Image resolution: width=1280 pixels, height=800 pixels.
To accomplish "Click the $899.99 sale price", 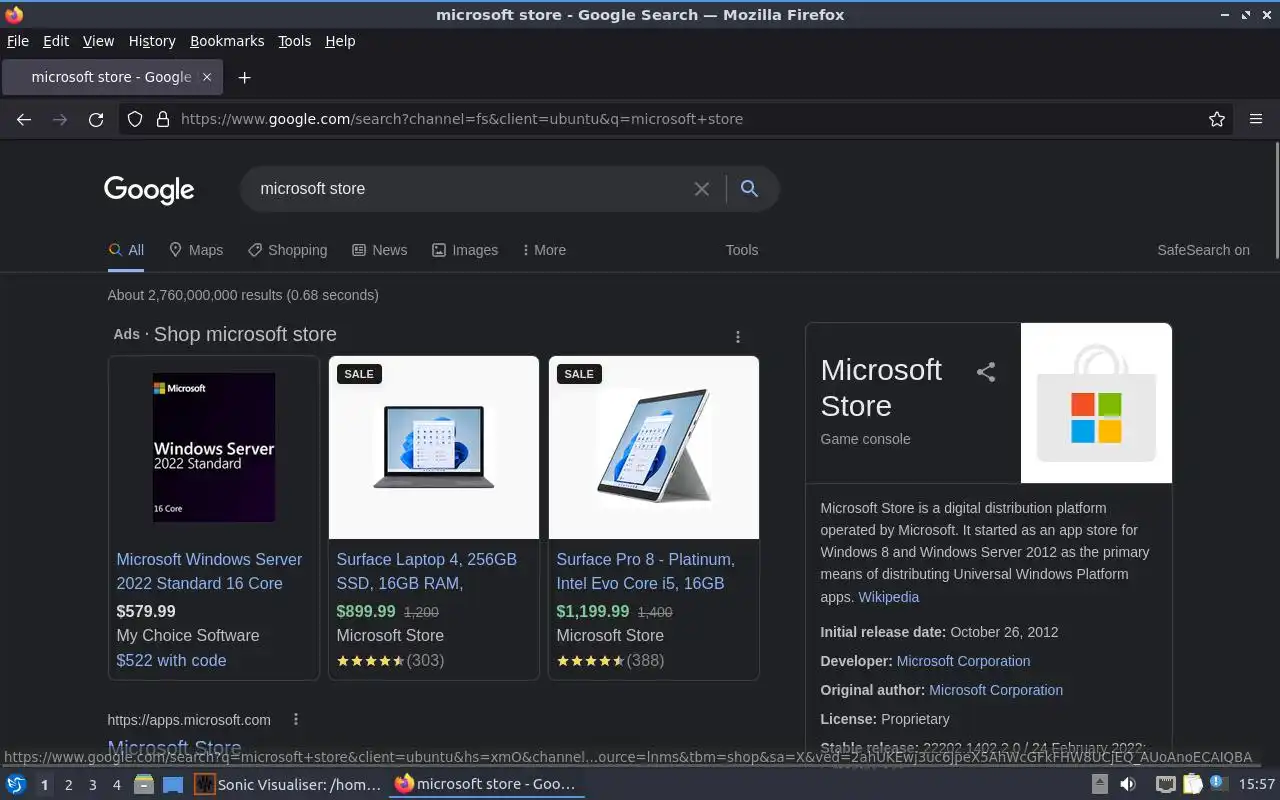I will (366, 611).
